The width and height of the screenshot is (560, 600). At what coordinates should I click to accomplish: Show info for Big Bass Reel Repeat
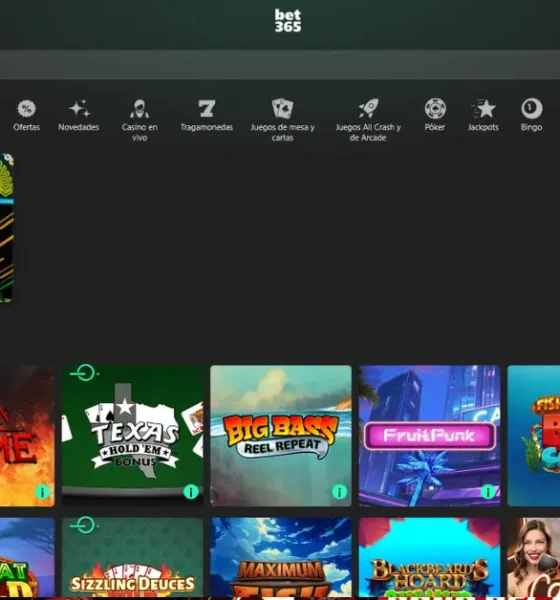339,492
